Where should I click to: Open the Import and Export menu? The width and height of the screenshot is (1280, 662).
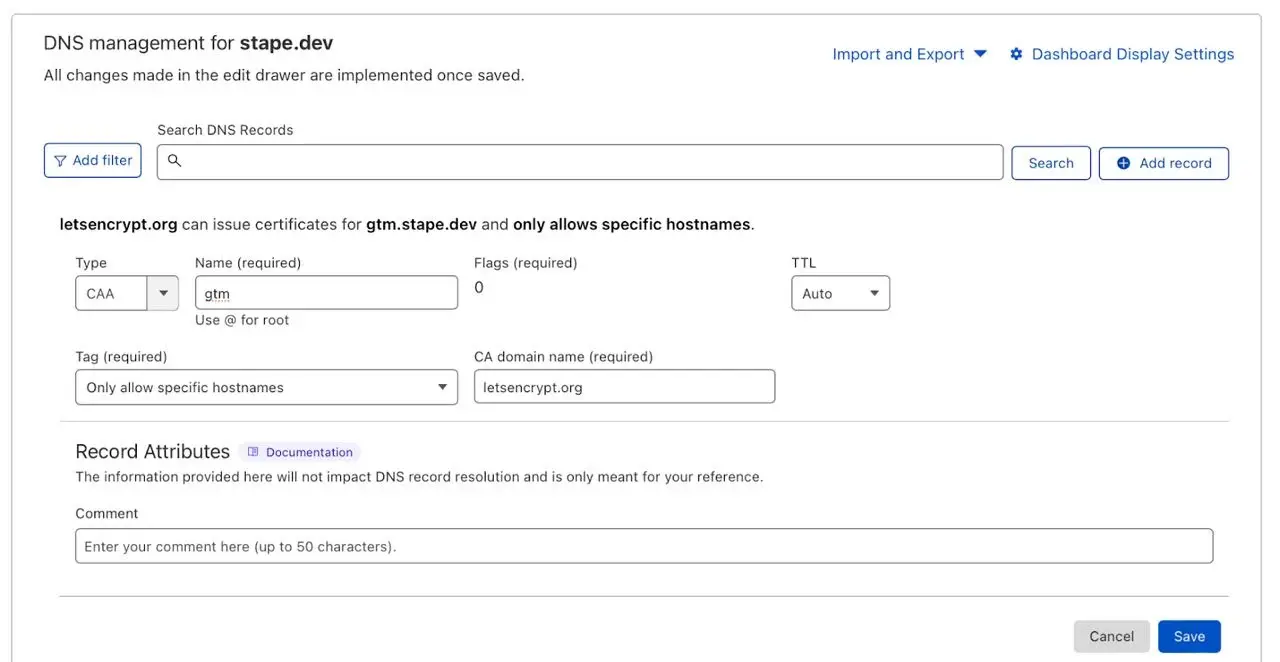[909, 54]
